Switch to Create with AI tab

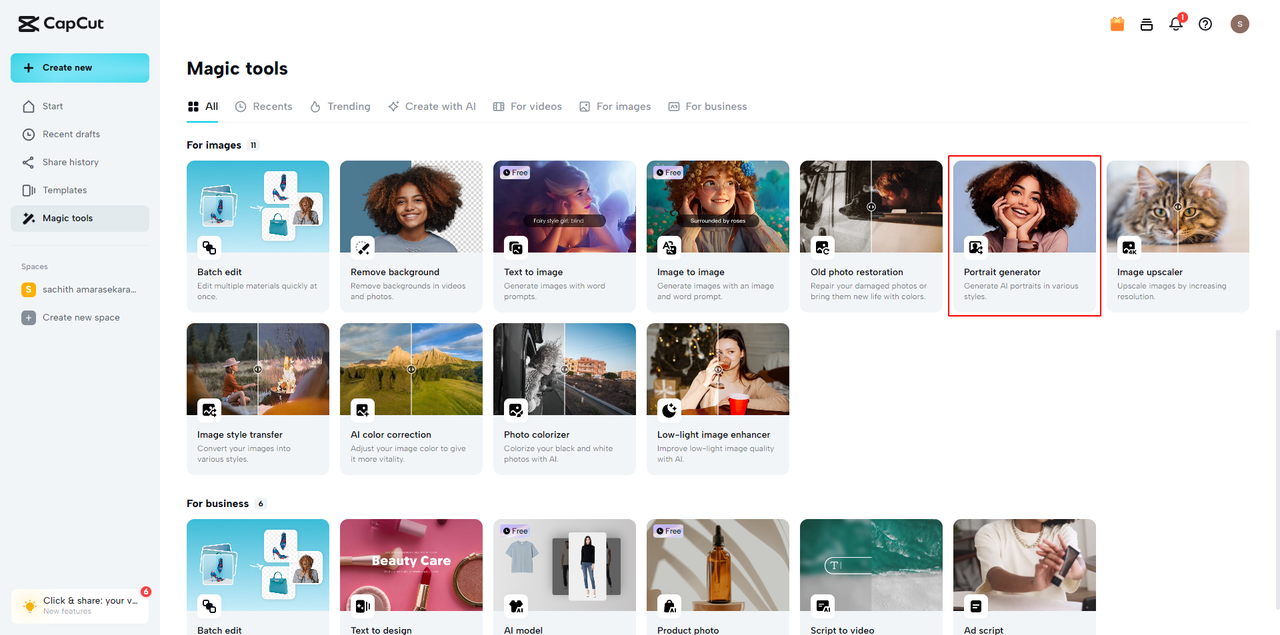point(432,106)
